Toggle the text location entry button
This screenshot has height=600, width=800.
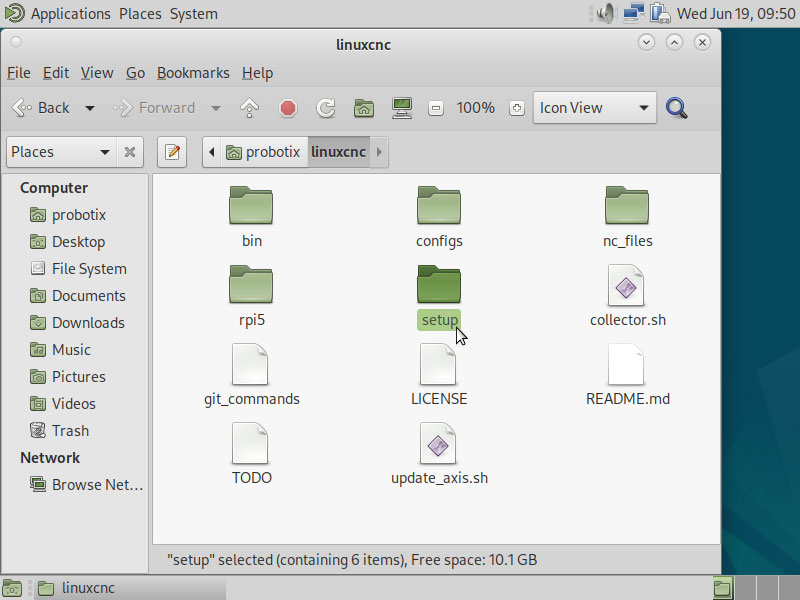172,152
